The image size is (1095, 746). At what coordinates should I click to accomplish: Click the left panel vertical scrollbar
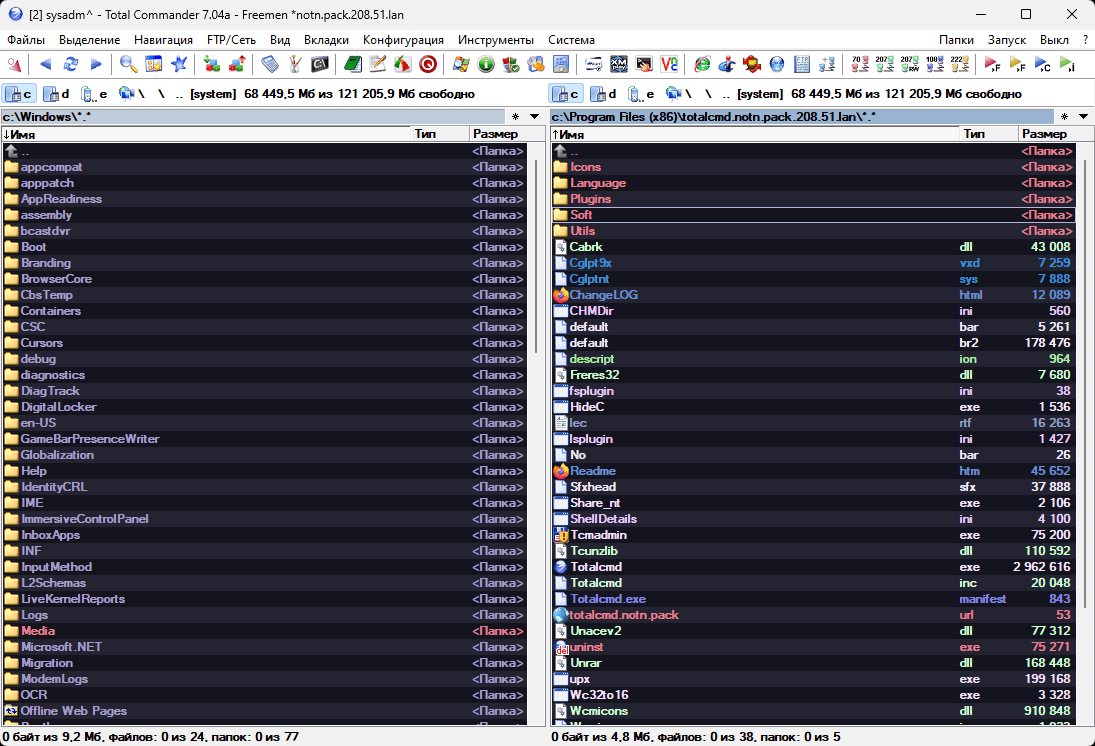point(536,400)
